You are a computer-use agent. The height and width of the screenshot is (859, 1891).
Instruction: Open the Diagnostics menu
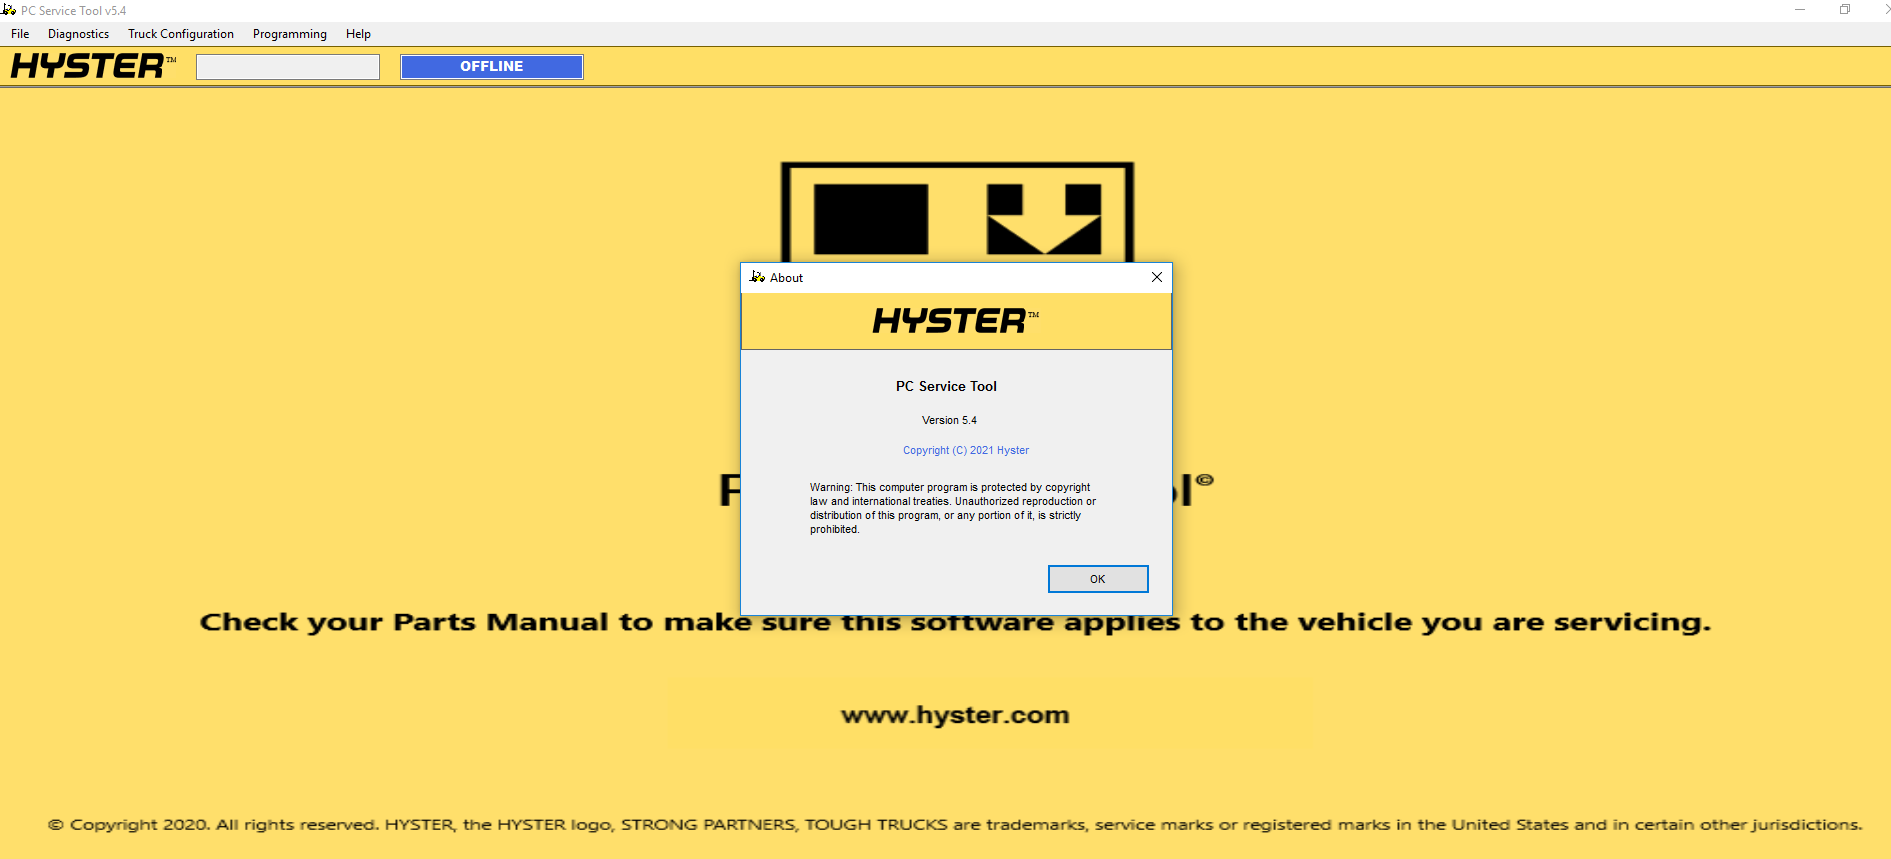pos(78,34)
